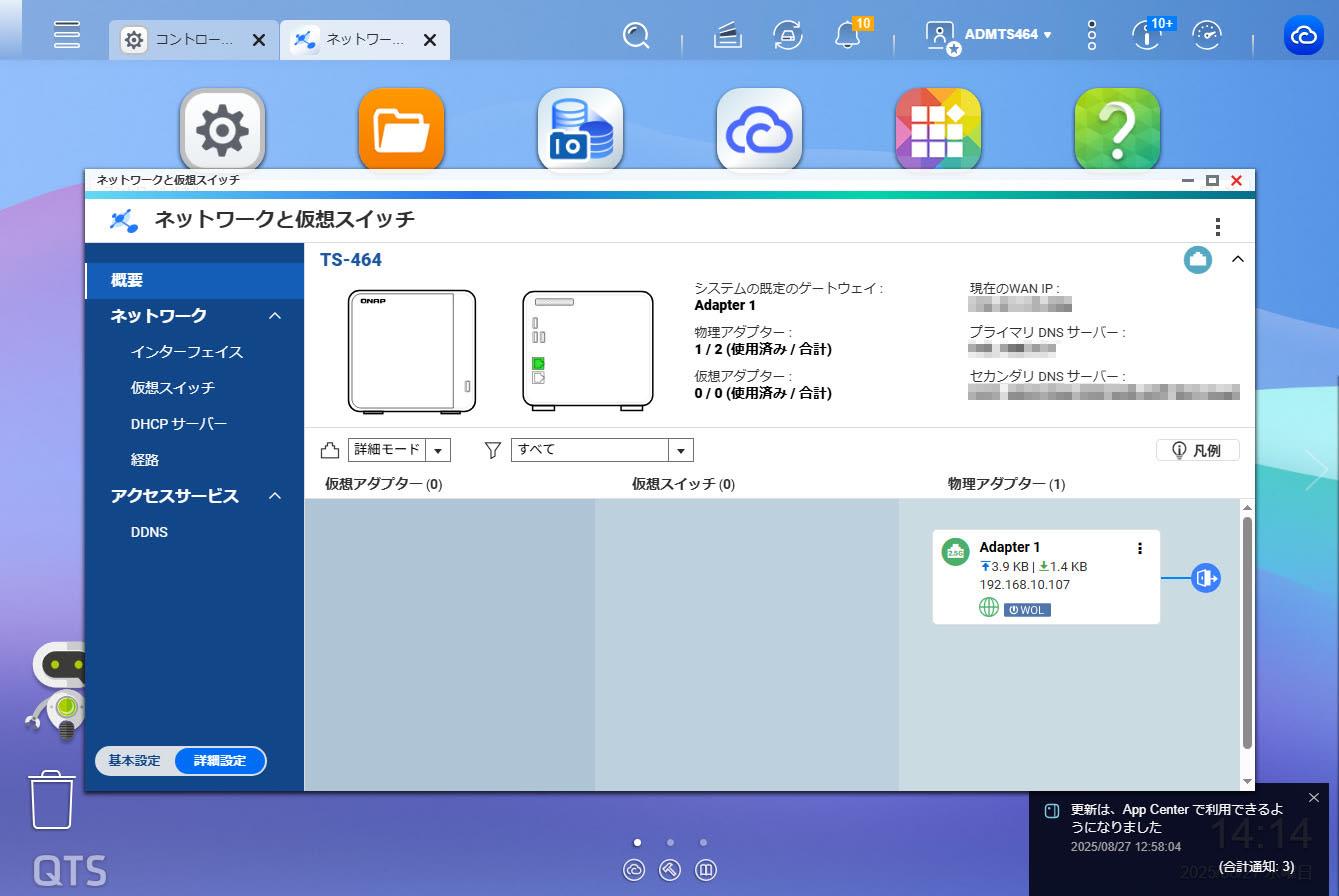Screen dimensions: 1339x896
Task: Open the dashboard gauge icon
Action: pos(1208,36)
